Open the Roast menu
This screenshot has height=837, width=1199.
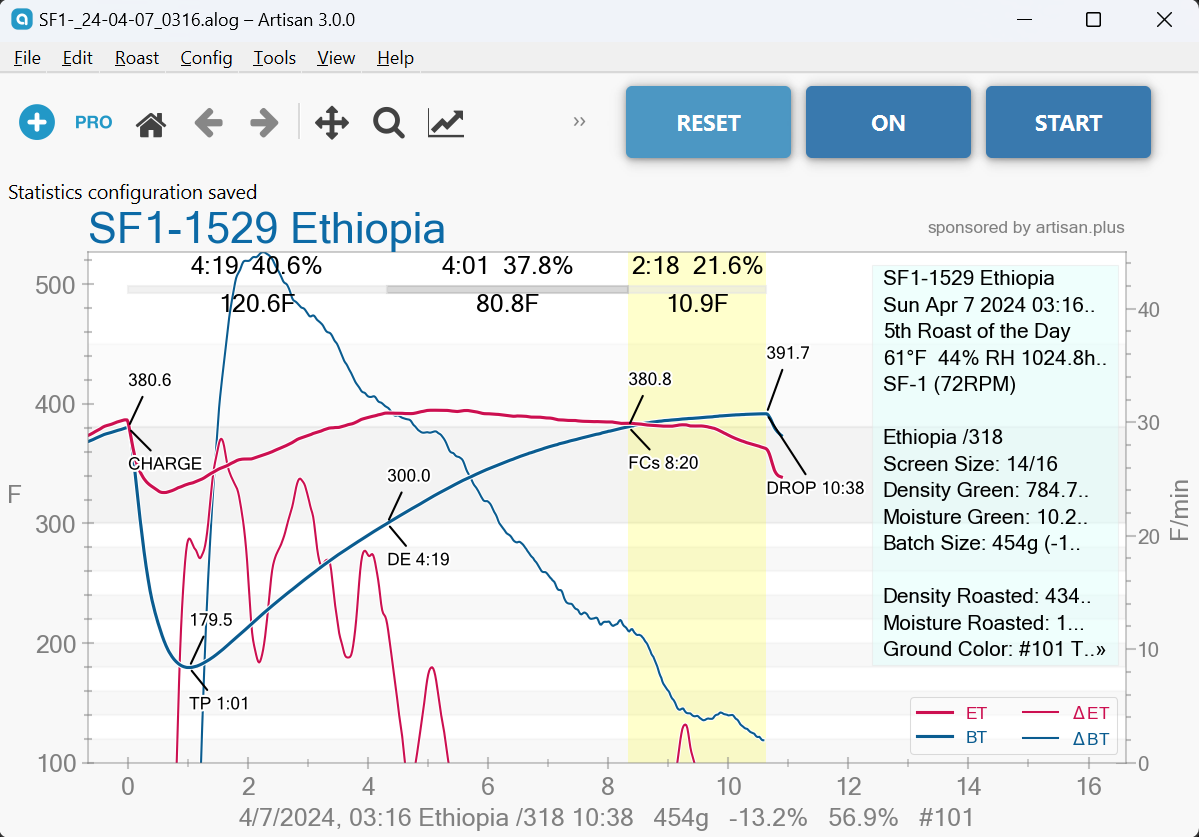[137, 58]
